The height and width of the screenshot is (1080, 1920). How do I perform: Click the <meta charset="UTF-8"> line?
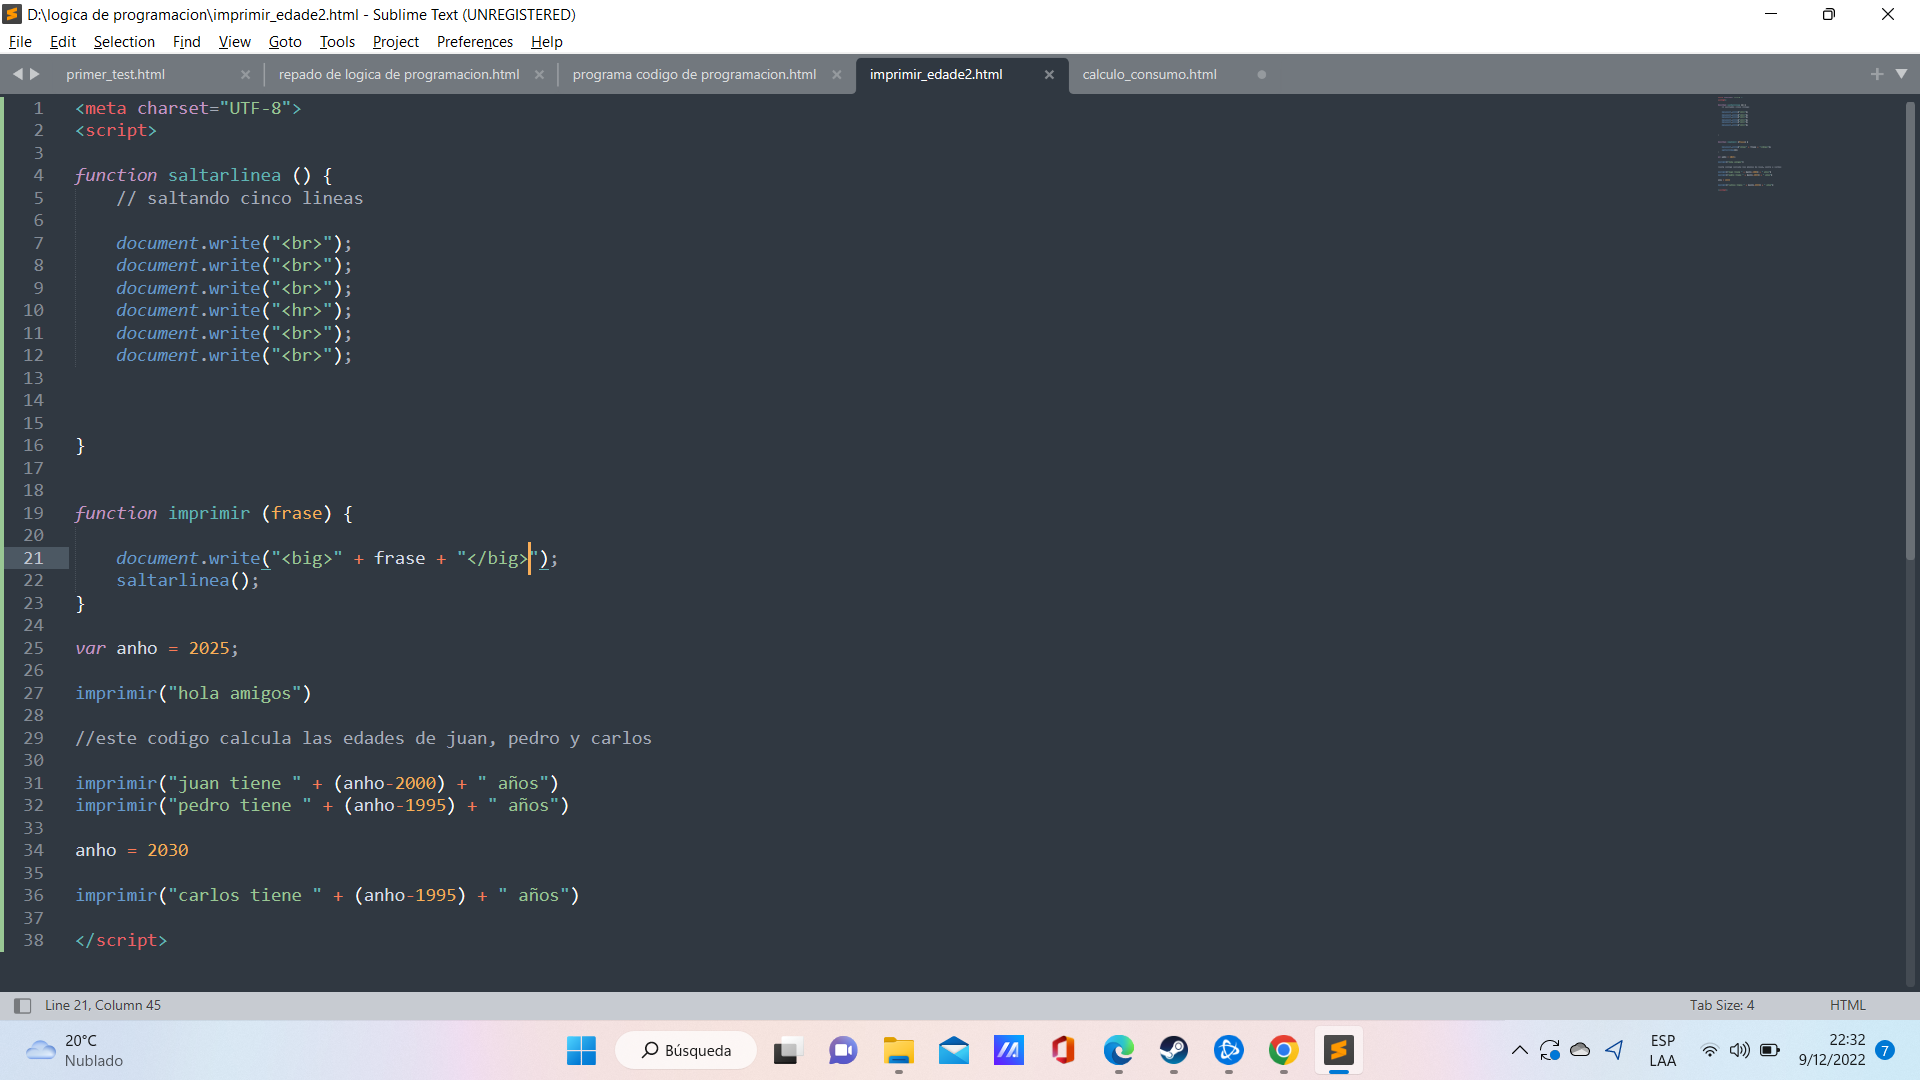click(188, 108)
